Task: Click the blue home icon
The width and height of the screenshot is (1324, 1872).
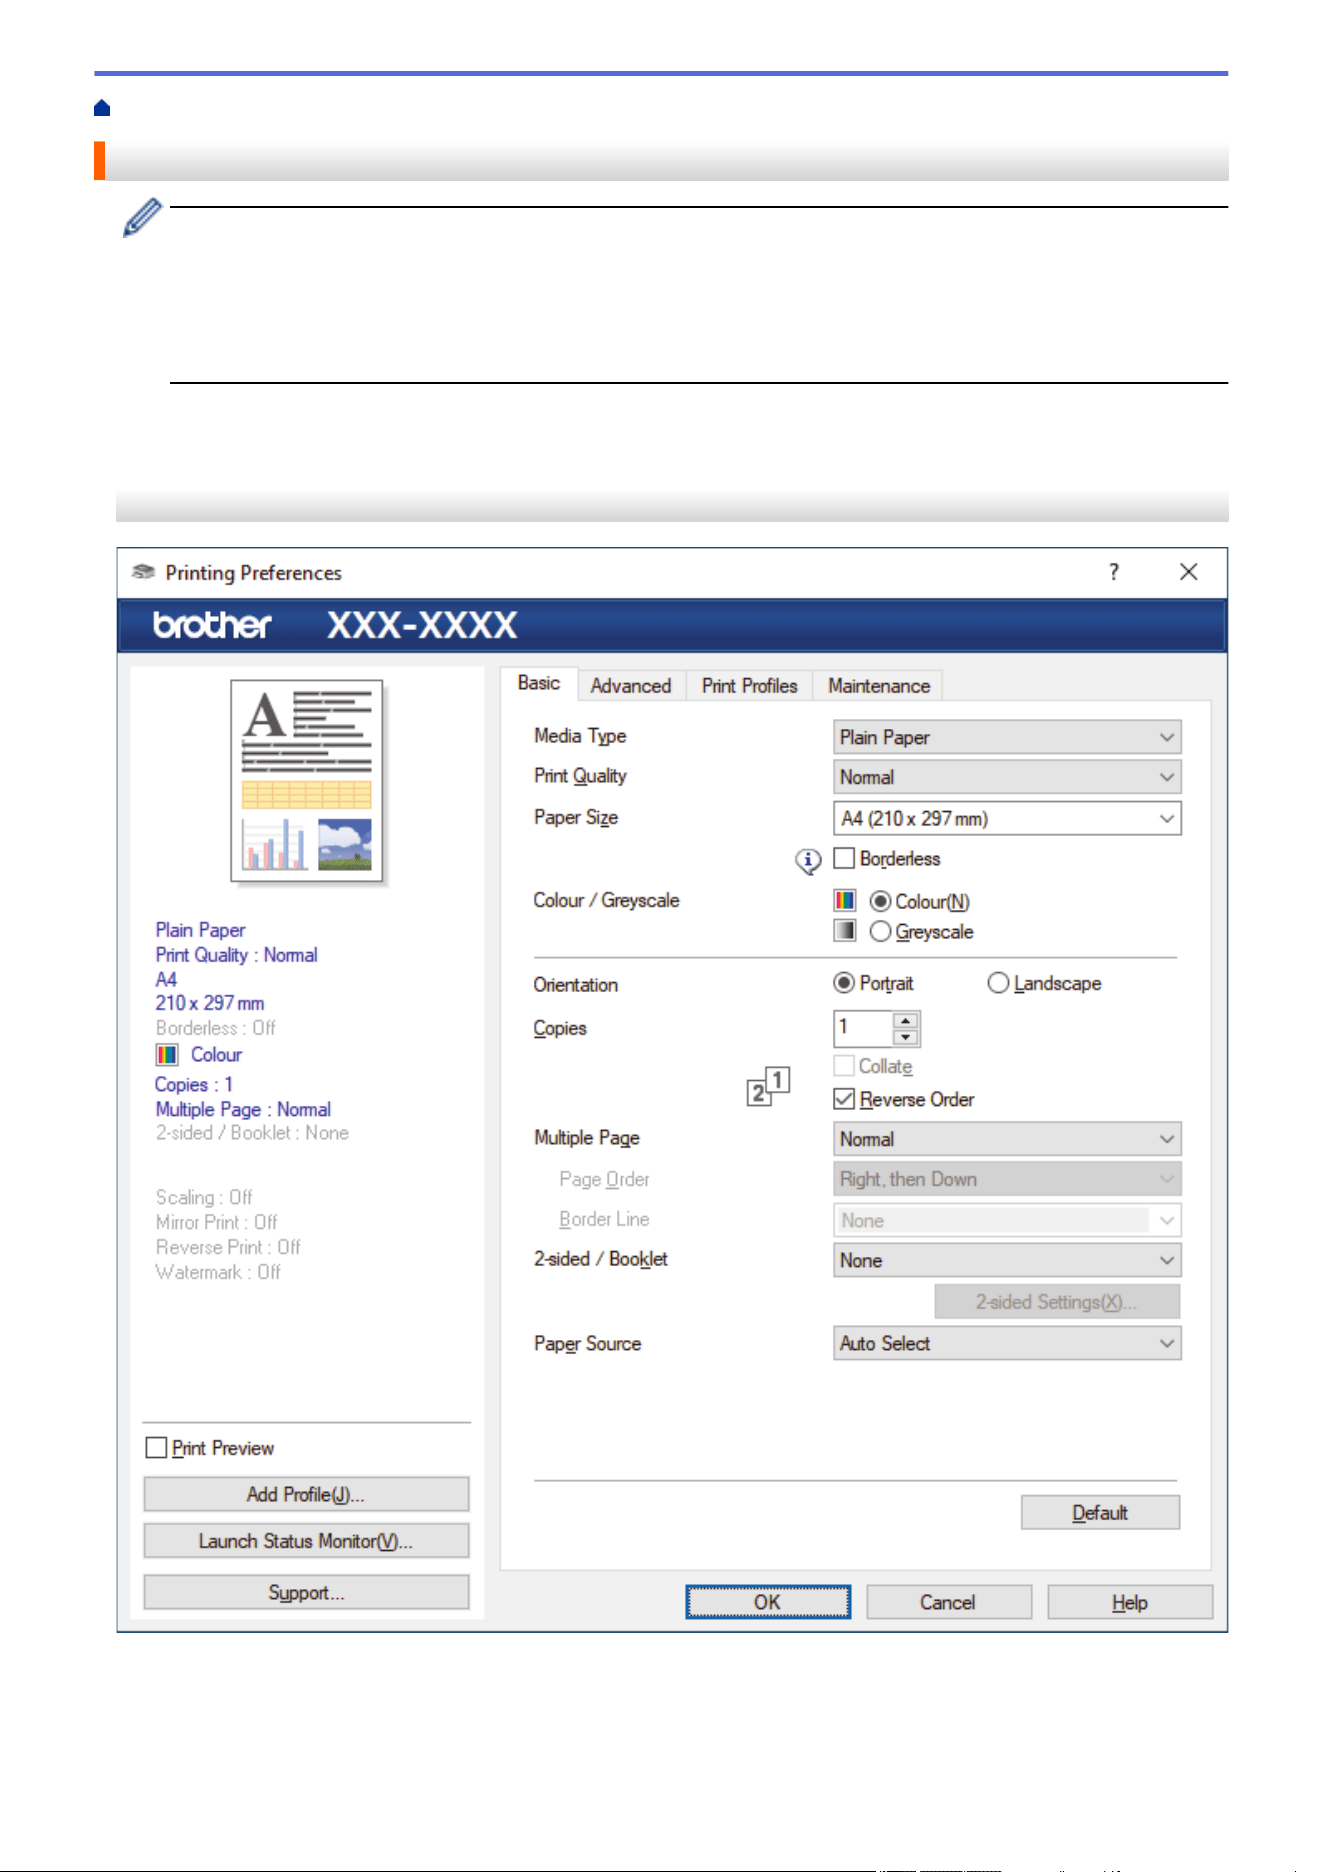Action: point(102,108)
